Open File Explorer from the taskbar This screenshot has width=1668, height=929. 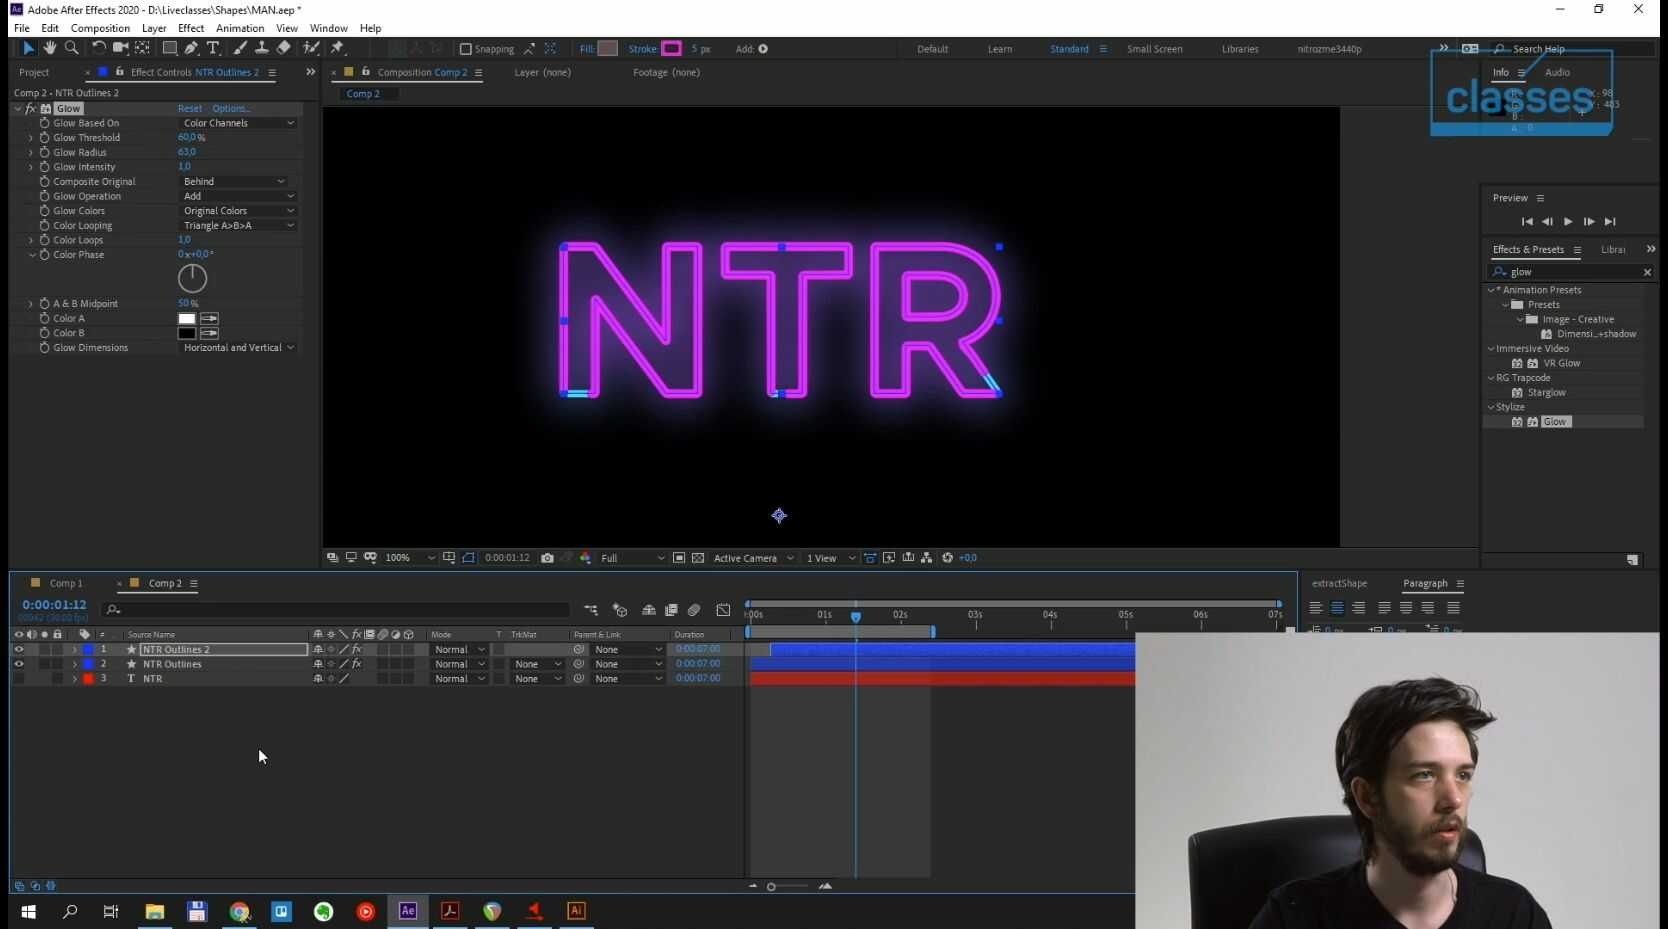(155, 911)
